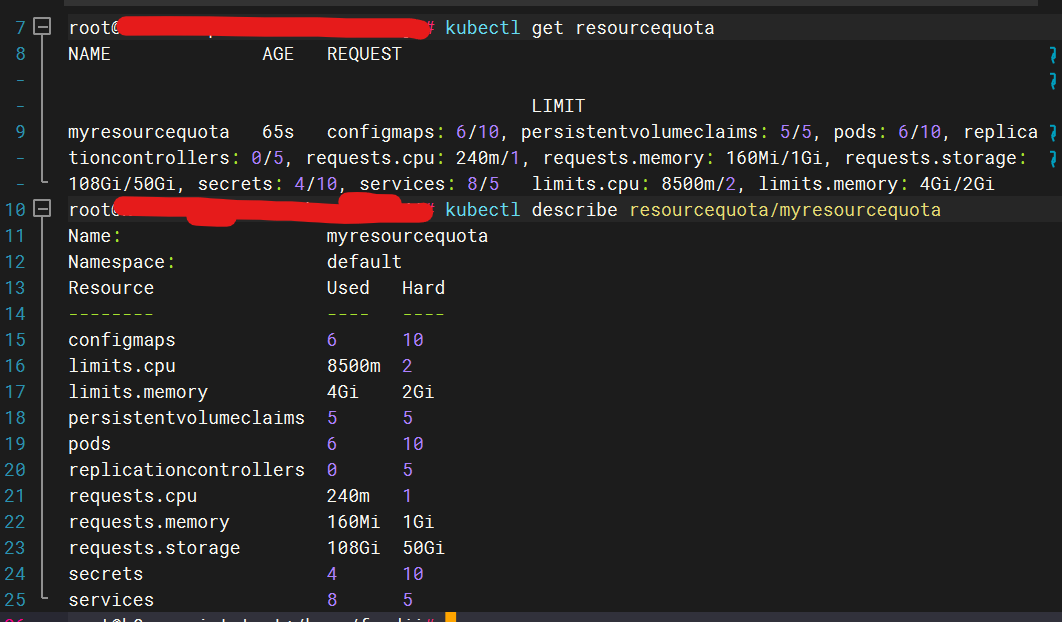Click the 'default' namespace value

pos(364,262)
